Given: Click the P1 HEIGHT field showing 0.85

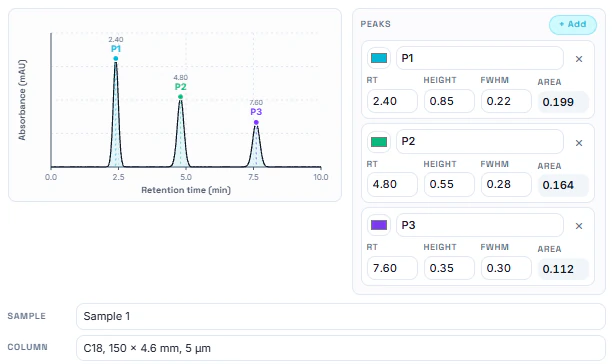Looking at the screenshot, I should 449,101.
